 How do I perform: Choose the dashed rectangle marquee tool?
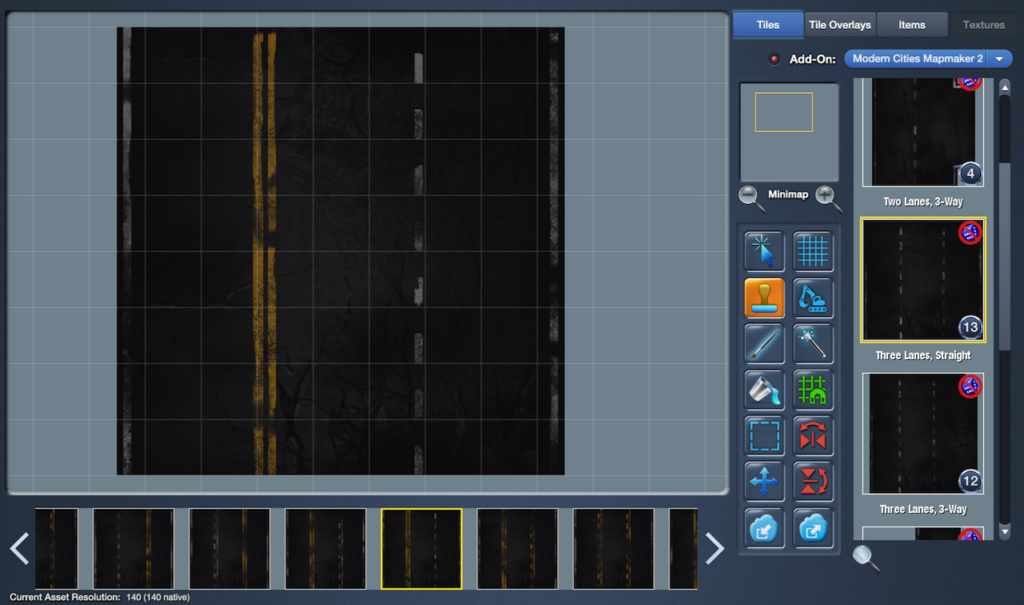764,436
